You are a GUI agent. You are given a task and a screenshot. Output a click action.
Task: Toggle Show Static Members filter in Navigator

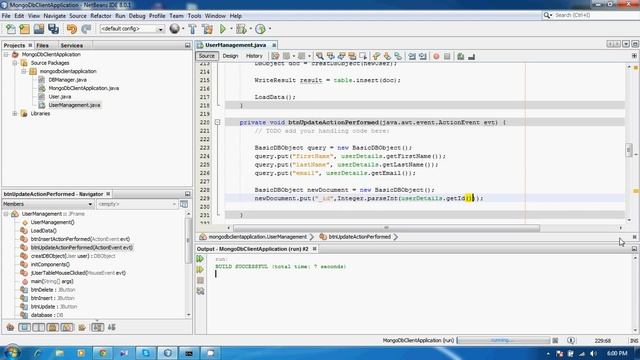(x=38, y=327)
